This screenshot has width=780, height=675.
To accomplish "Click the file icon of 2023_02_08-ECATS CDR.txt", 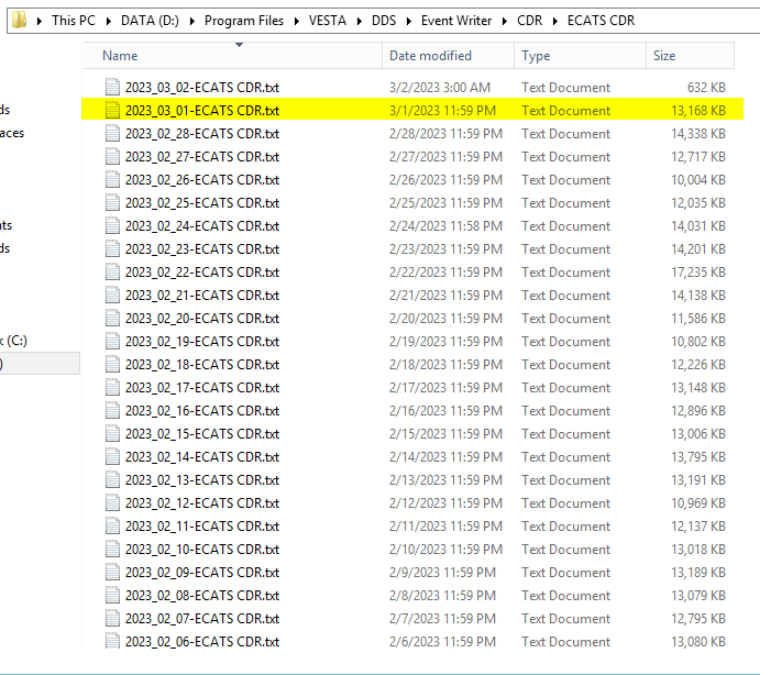I will coord(112,595).
